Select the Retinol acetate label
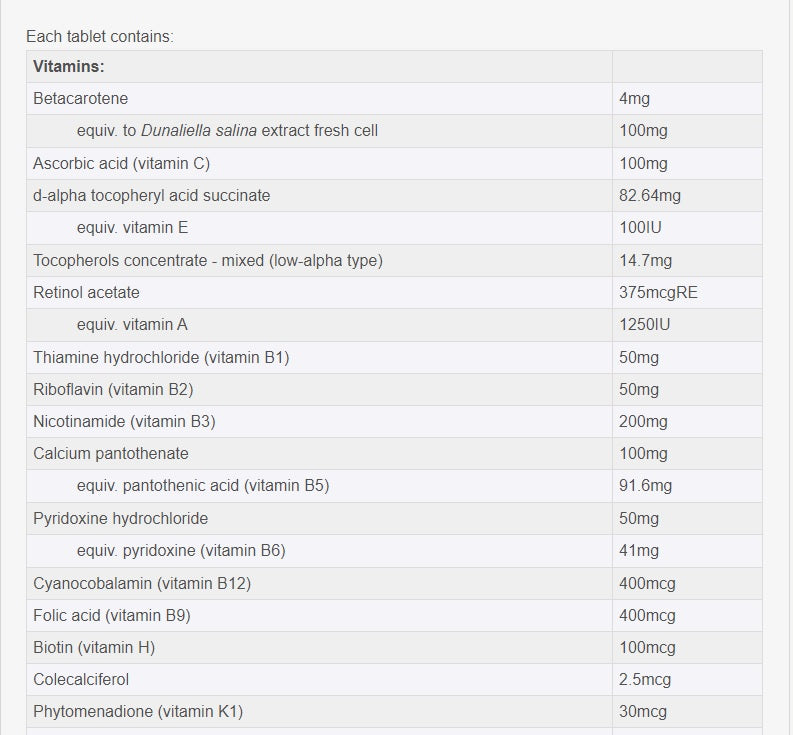The width and height of the screenshot is (793, 735). [86, 293]
